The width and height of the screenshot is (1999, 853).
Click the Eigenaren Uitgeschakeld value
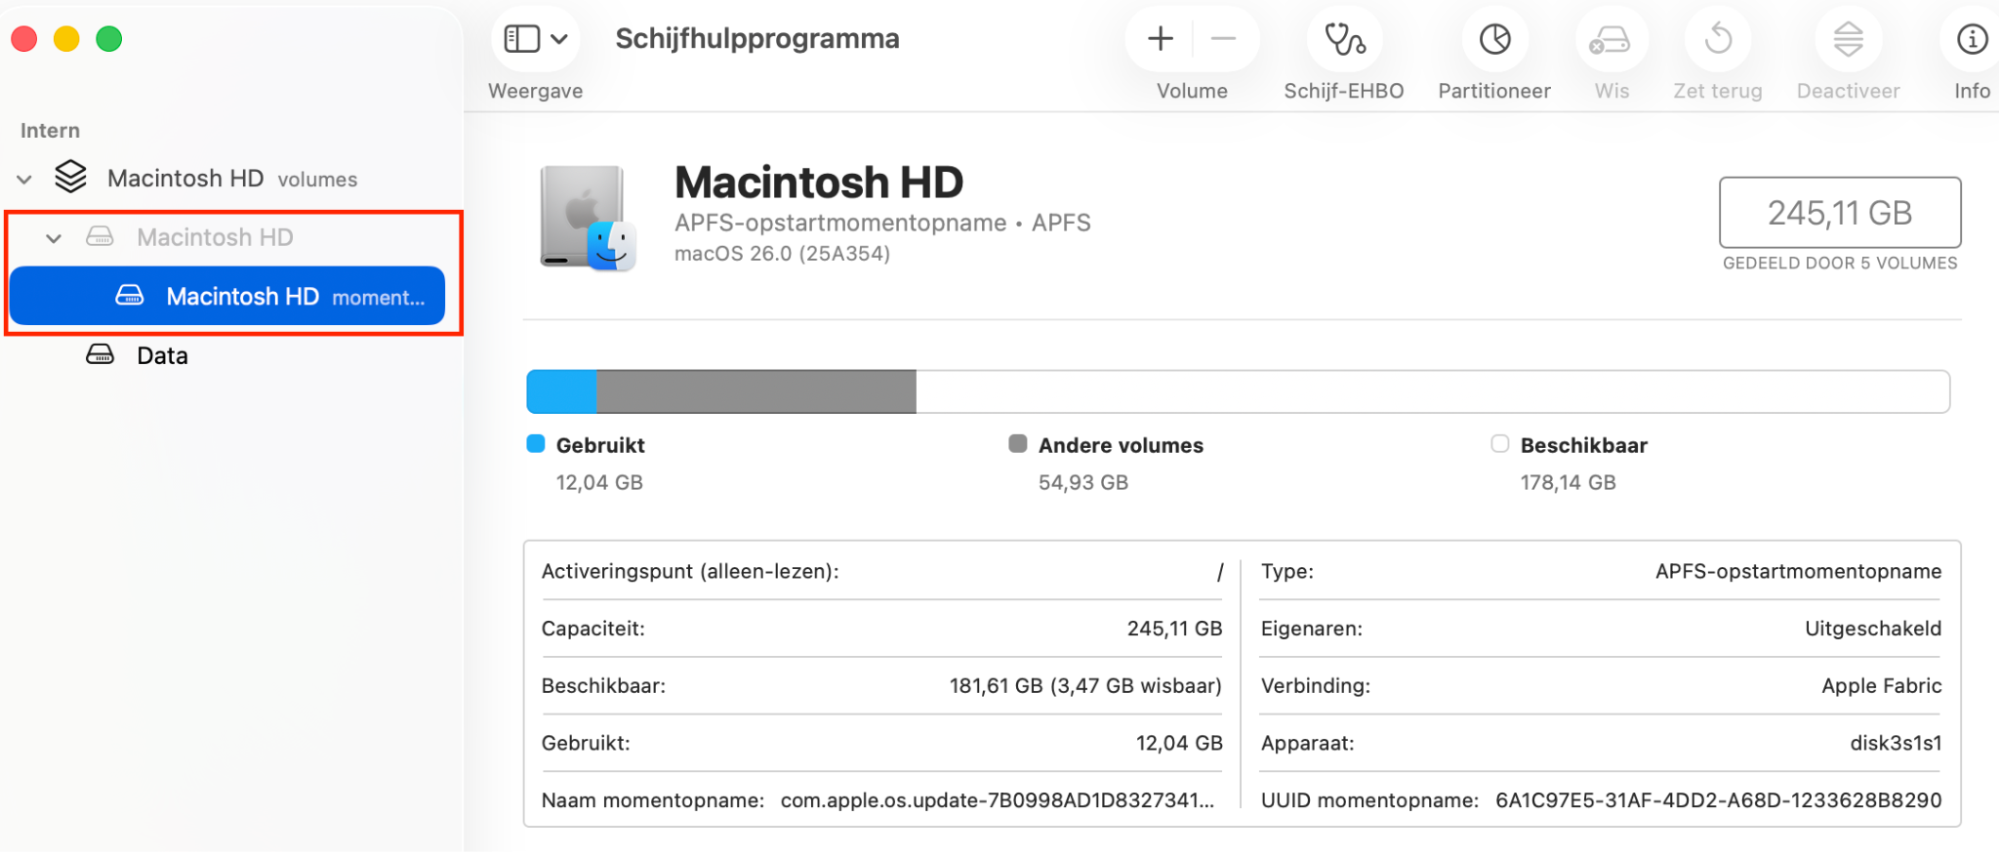[x=1873, y=629]
